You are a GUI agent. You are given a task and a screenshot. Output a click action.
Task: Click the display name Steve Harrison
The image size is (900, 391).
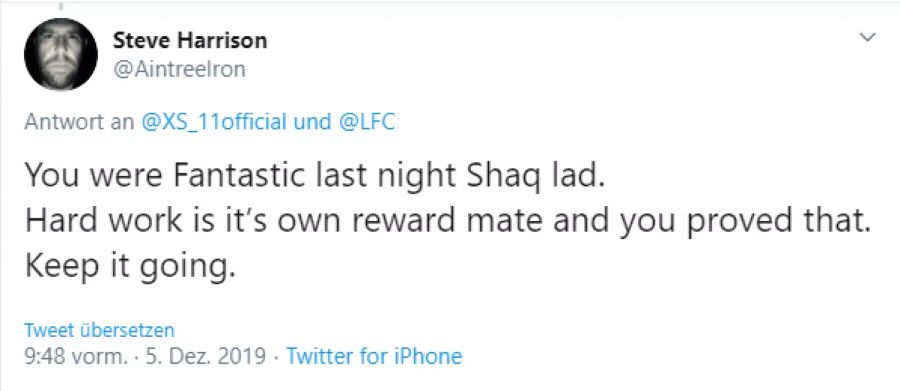(190, 40)
